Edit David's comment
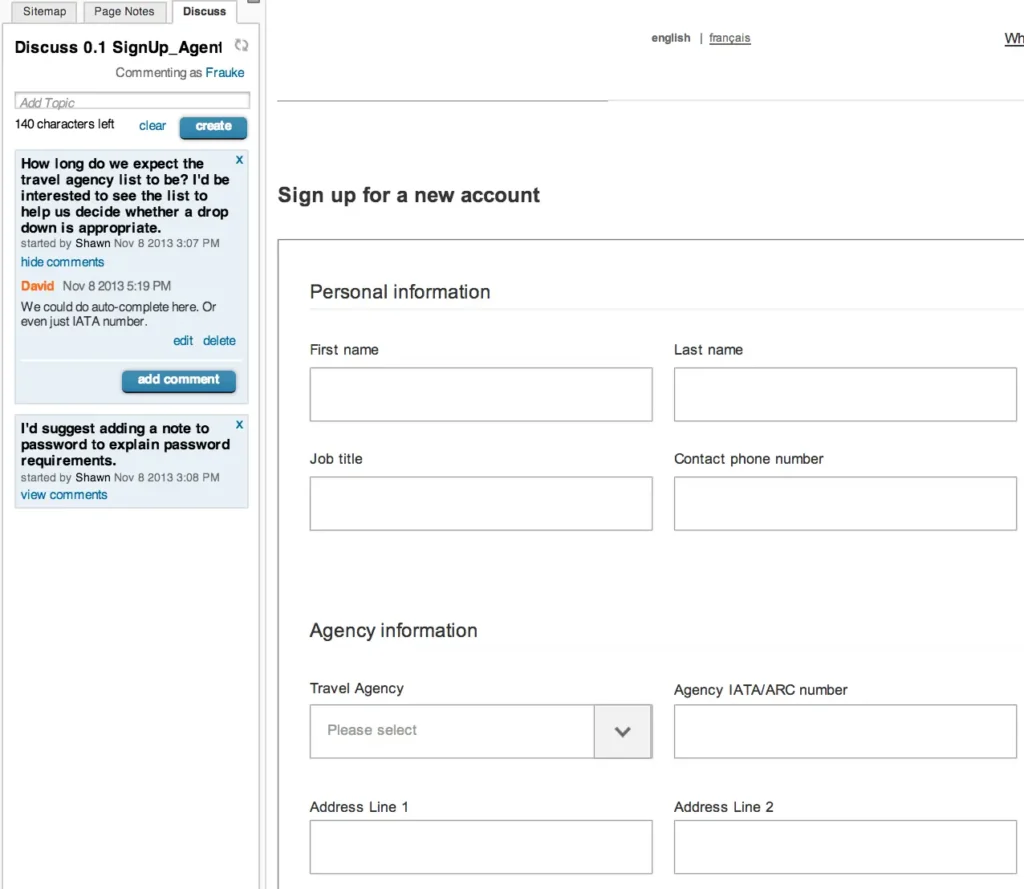This screenshot has height=889, width=1024. click(x=183, y=341)
